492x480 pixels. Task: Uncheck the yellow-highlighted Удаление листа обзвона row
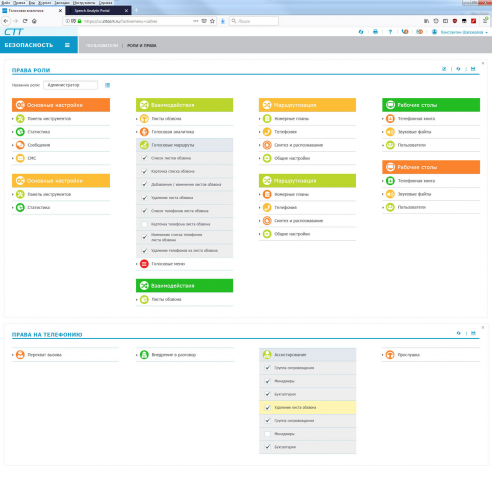[x=267, y=407]
